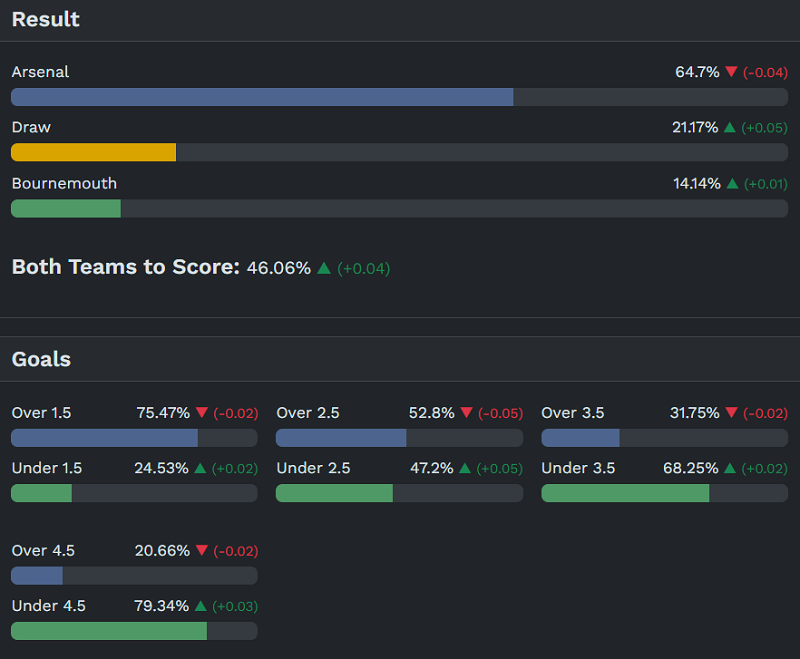Click the green up arrow beside Draw 21.17%
Image resolution: width=800 pixels, height=659 pixels.
point(729,128)
